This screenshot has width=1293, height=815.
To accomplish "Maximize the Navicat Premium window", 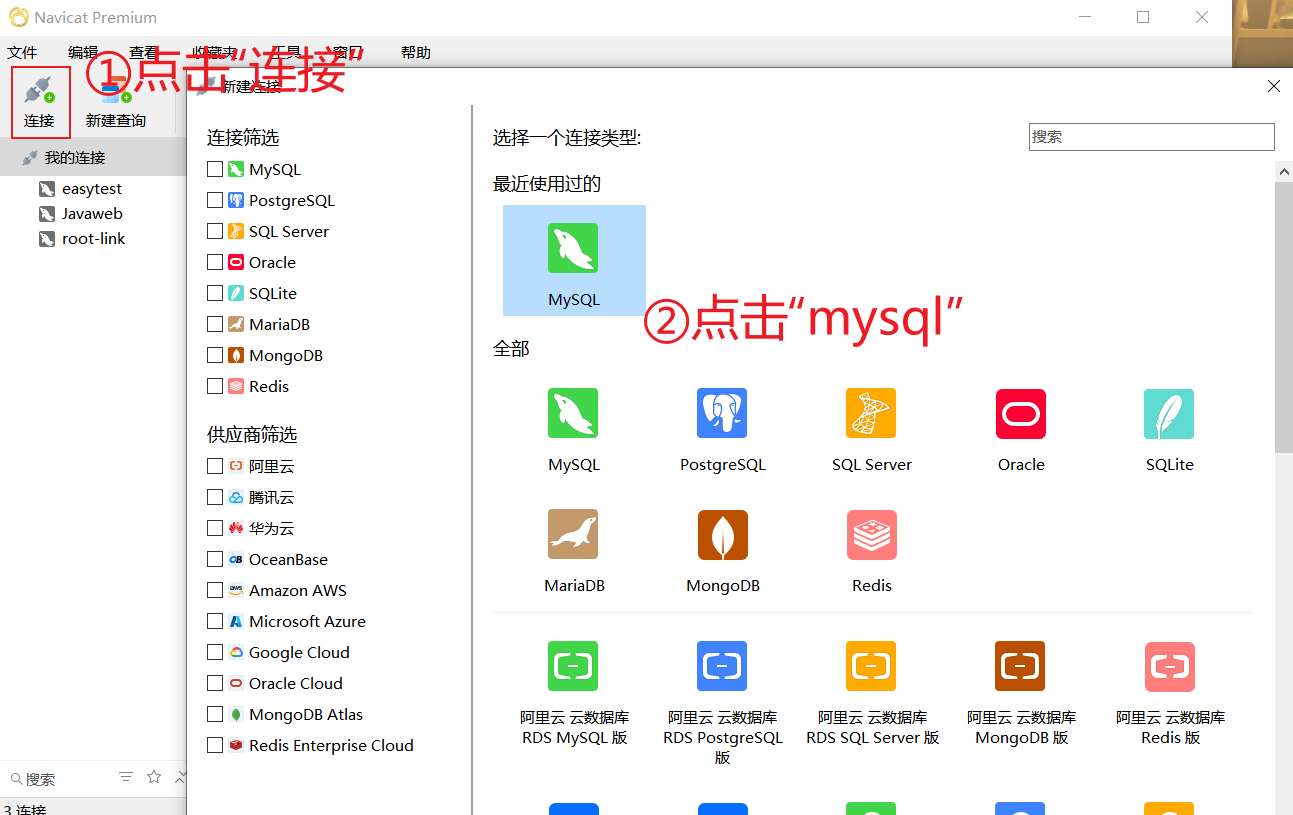I will [1143, 17].
